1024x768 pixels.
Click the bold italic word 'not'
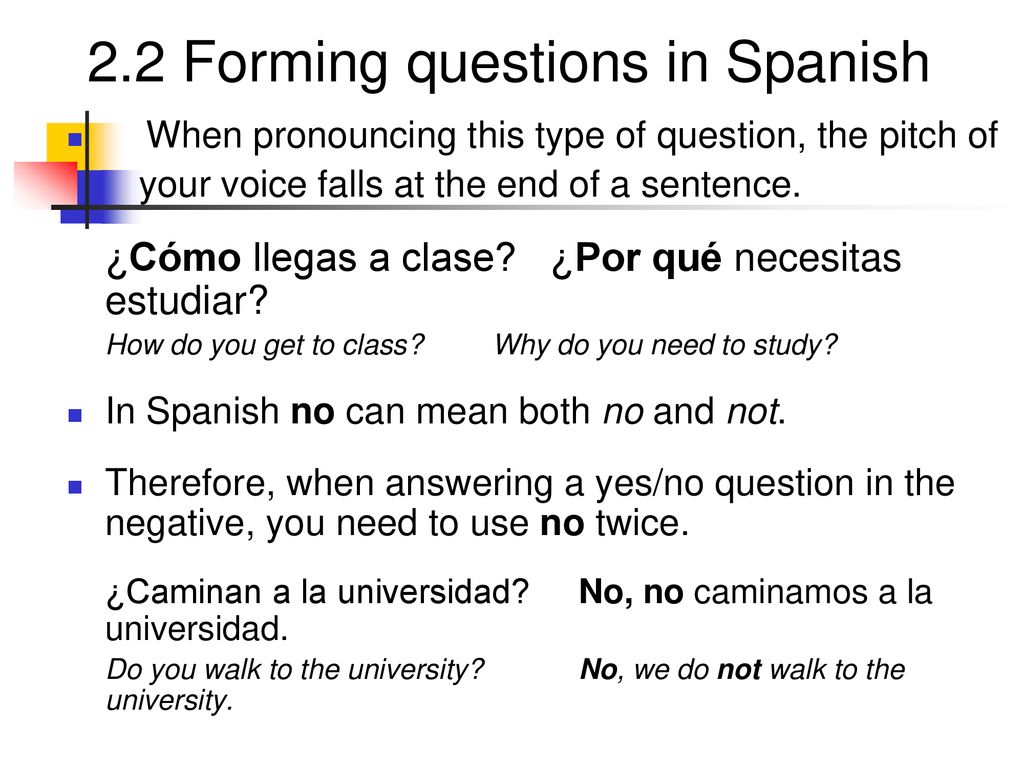739,670
